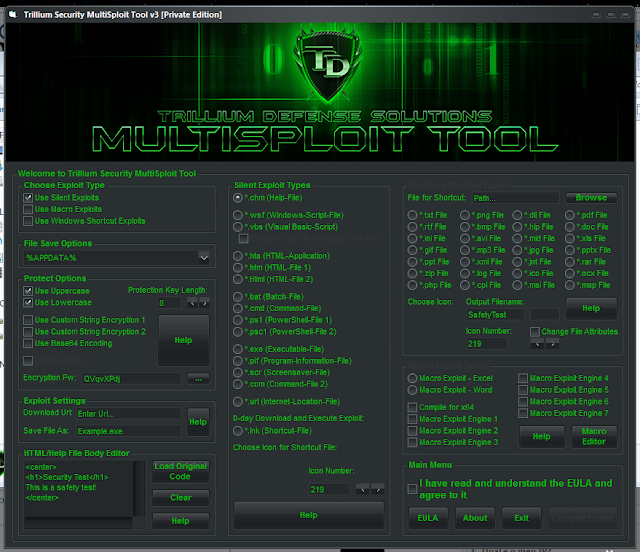Screen dimensions: 640x552
Task: Choose *.jpg File shortcut type
Action: click(518, 250)
